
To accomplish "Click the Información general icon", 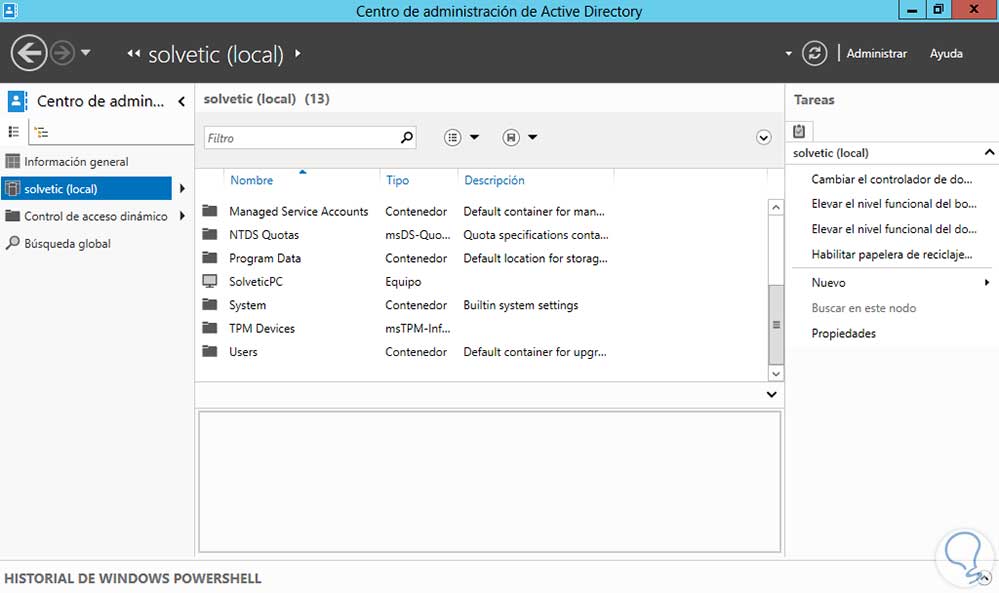I will (12, 161).
